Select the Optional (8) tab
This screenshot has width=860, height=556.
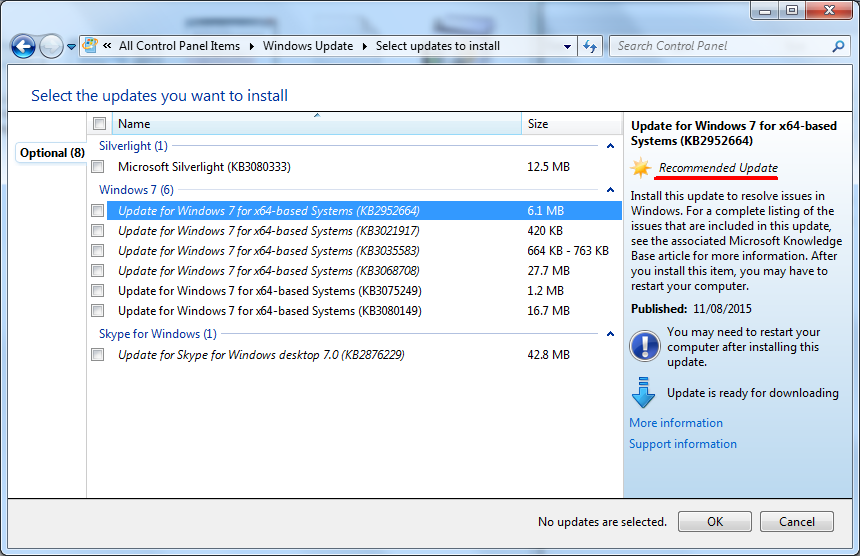(x=52, y=152)
